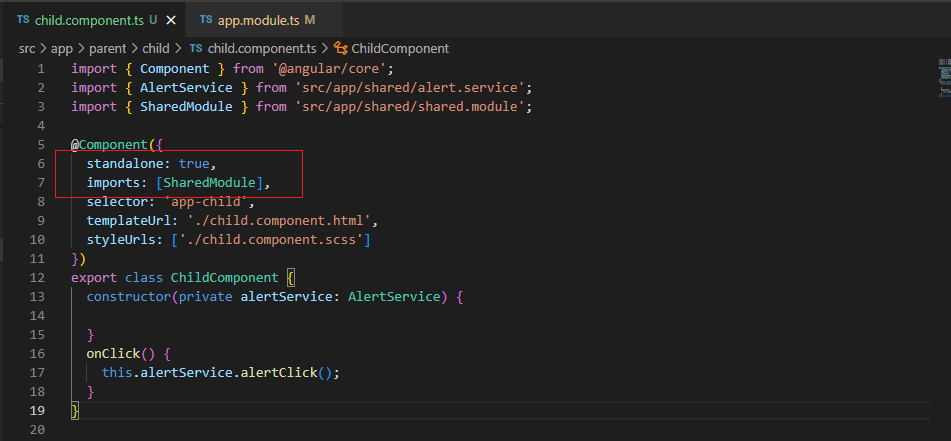Click child.component.ts in breadcrumb path
This screenshot has height=441, width=951.
click(262, 49)
